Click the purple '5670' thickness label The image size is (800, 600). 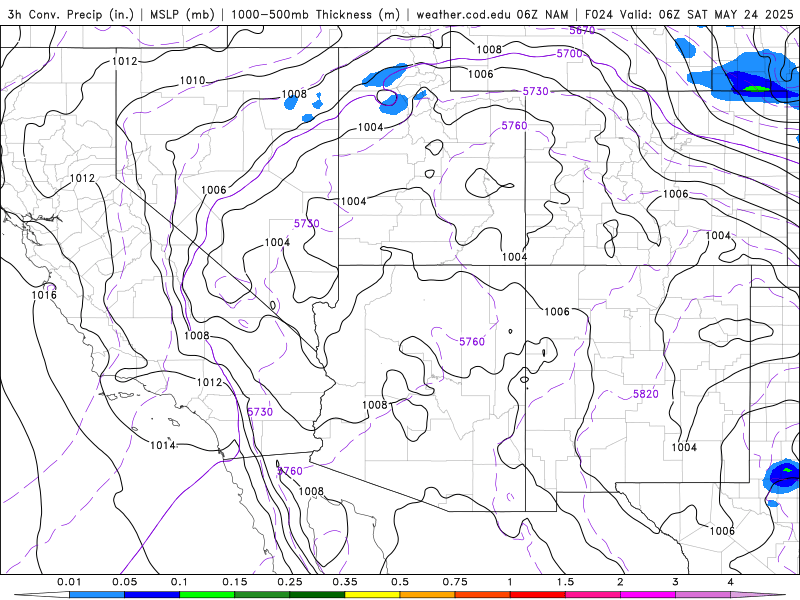click(x=582, y=31)
